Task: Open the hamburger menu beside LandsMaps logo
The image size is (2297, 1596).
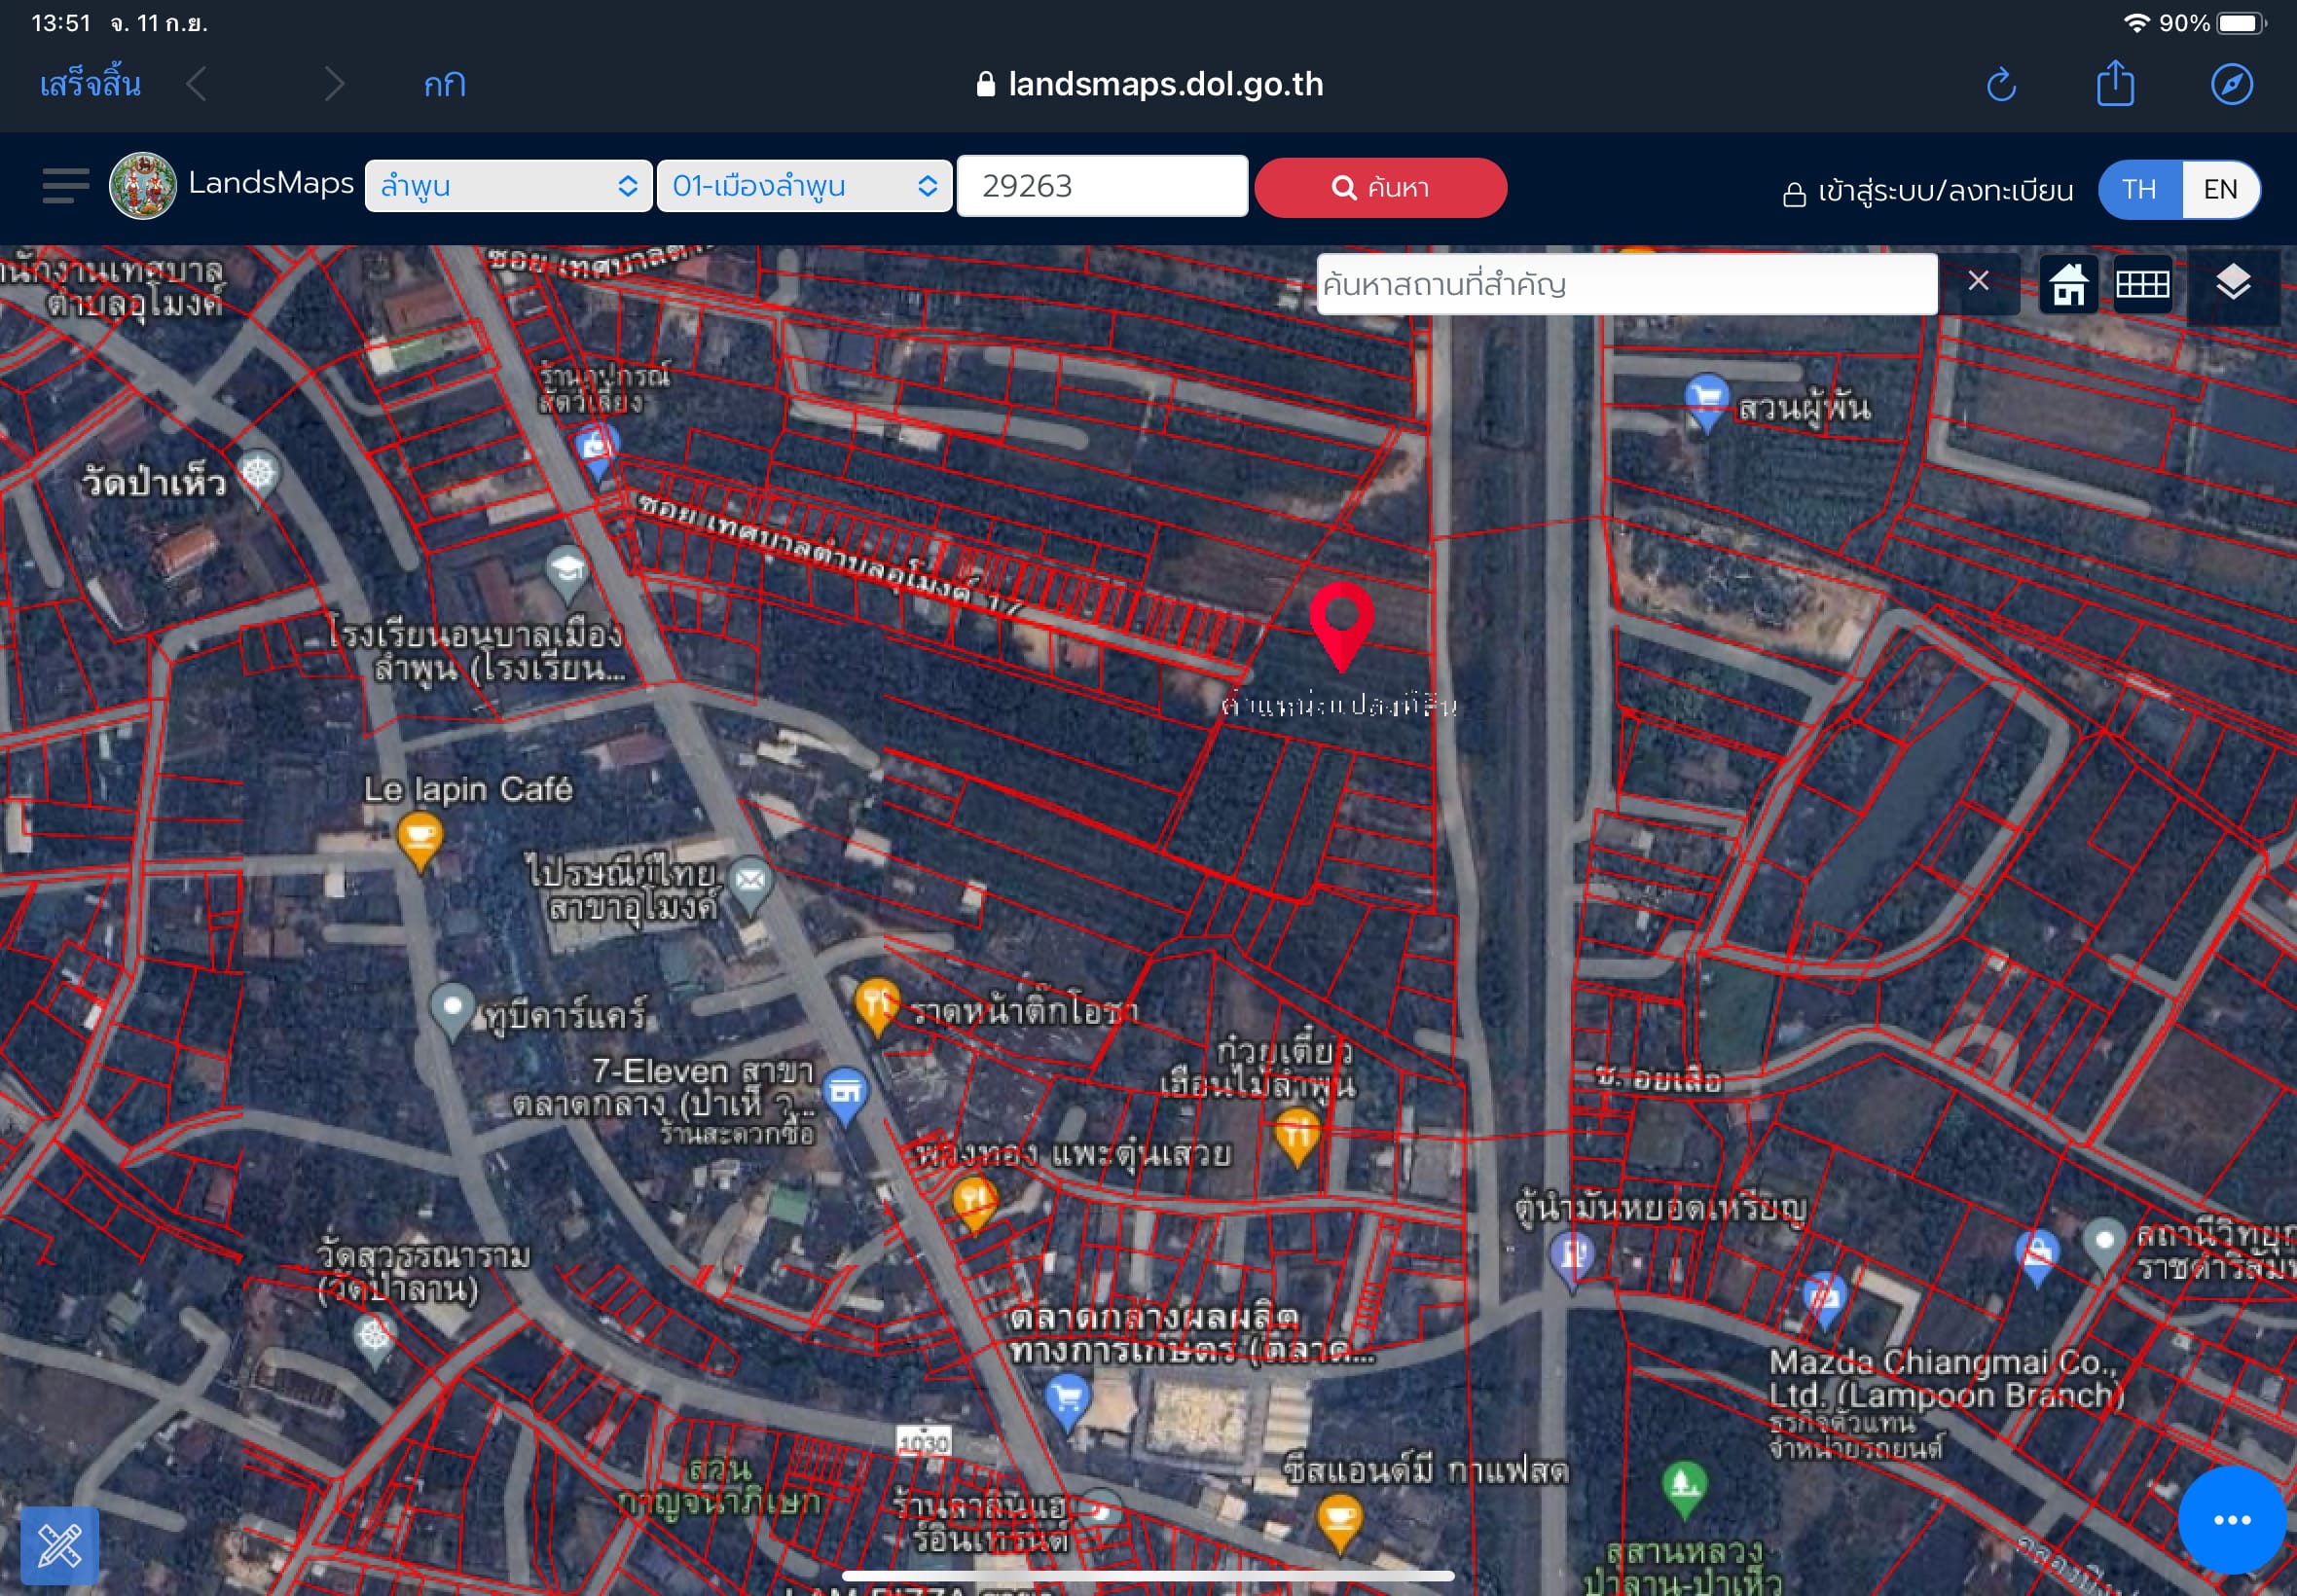Action: click(65, 186)
